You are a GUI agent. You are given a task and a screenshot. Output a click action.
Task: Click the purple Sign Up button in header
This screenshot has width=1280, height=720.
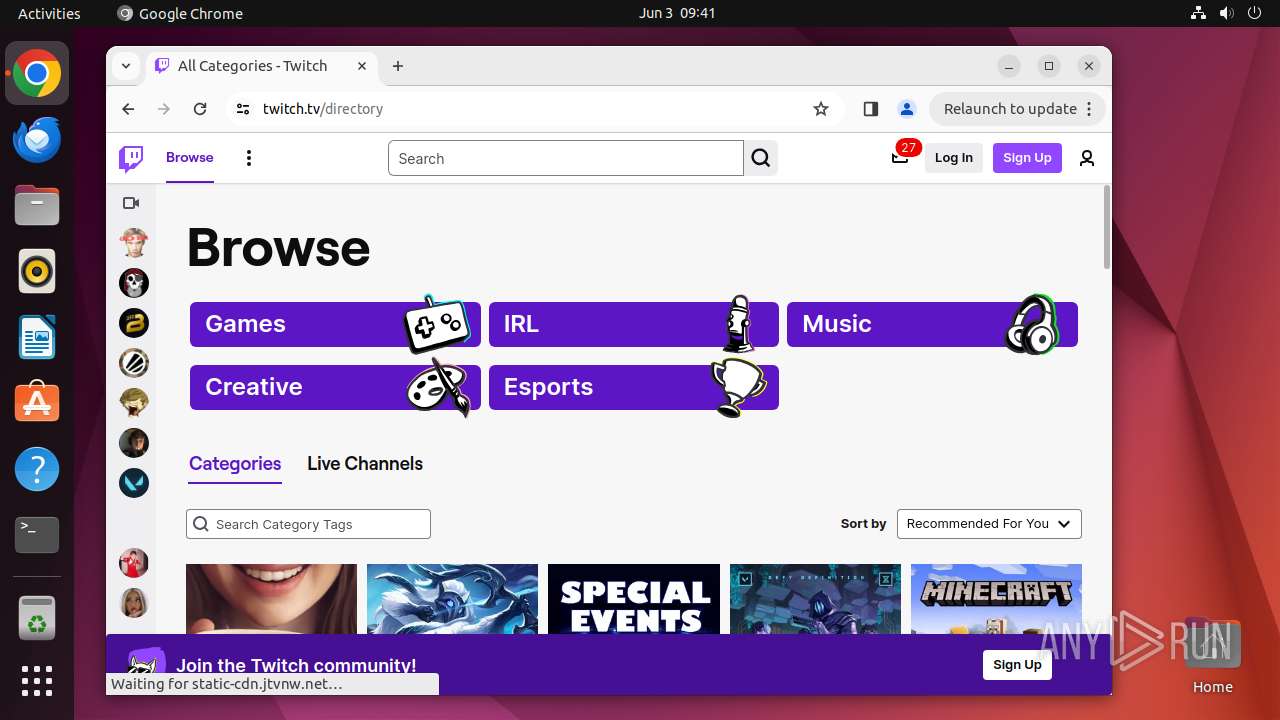1027,158
